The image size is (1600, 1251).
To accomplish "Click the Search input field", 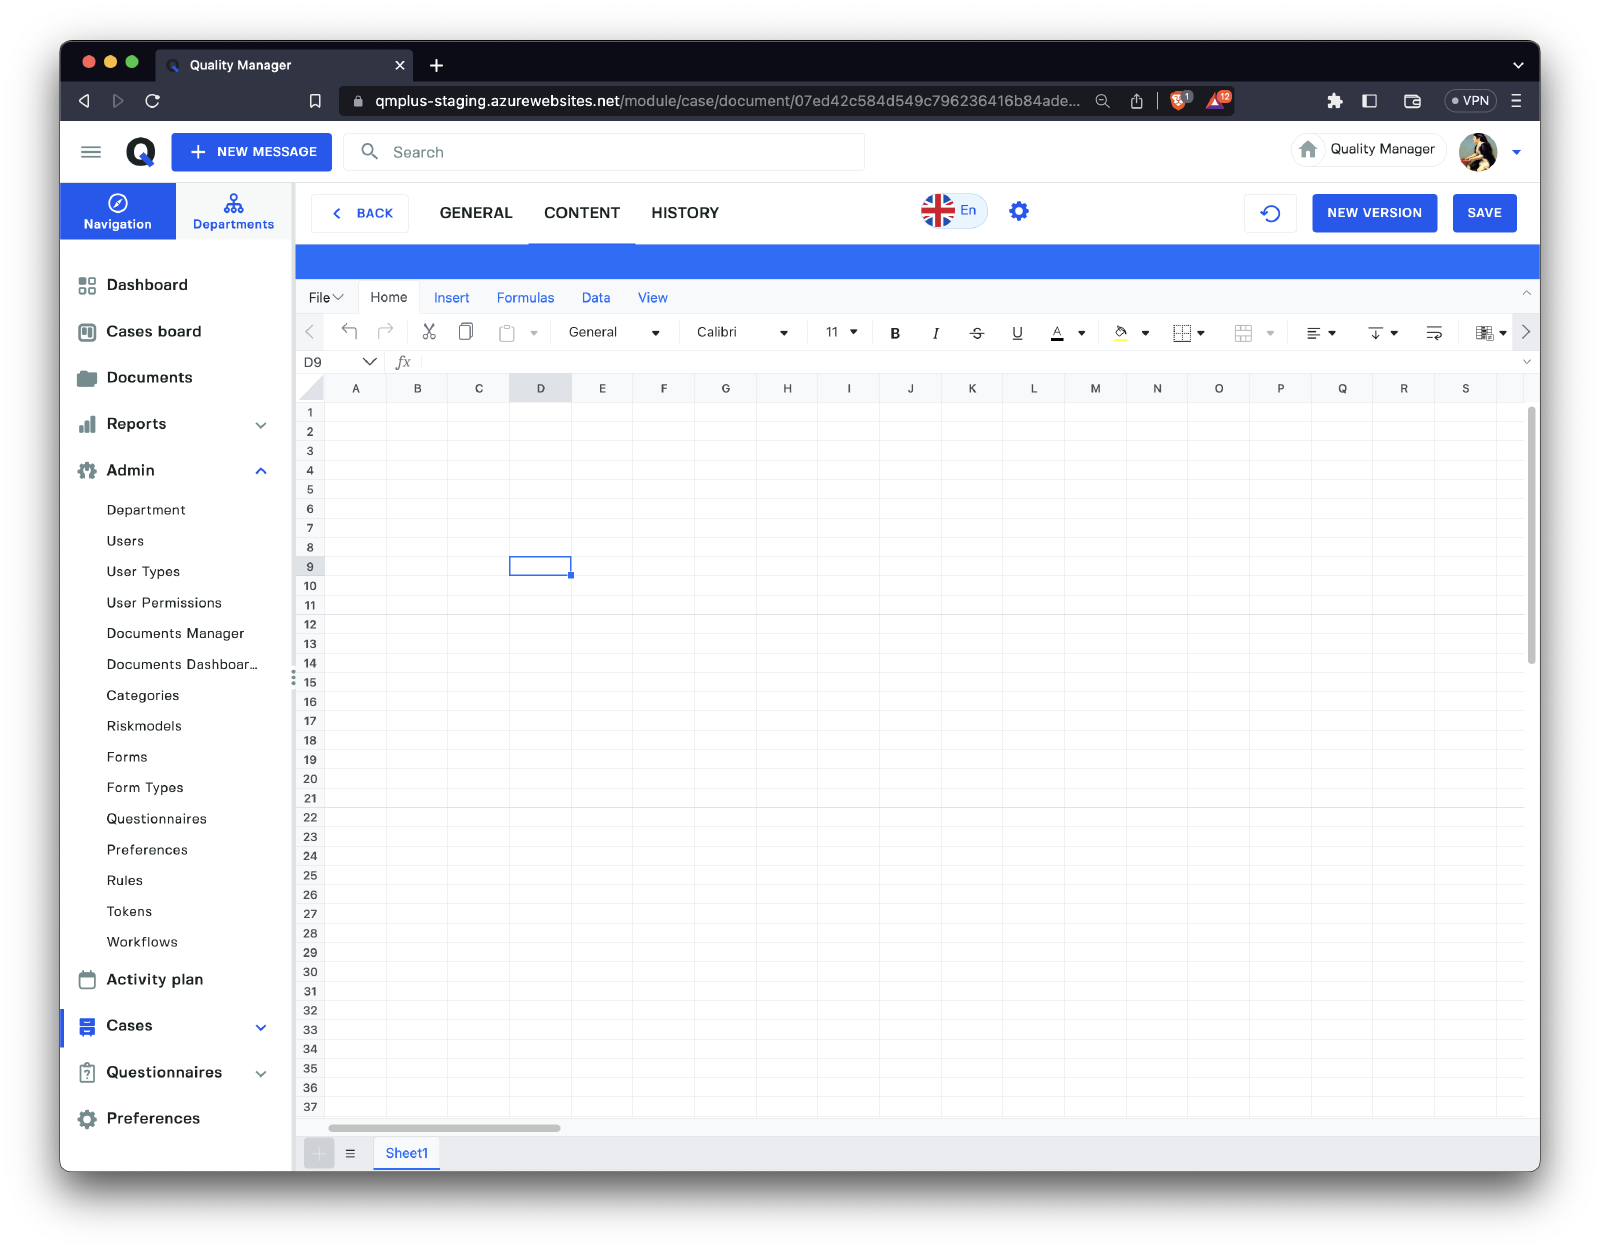I will tap(620, 152).
